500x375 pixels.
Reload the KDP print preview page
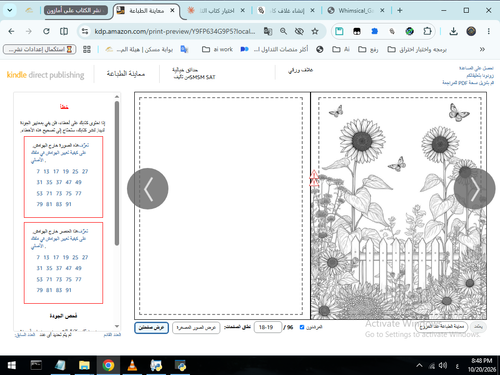coord(46,31)
